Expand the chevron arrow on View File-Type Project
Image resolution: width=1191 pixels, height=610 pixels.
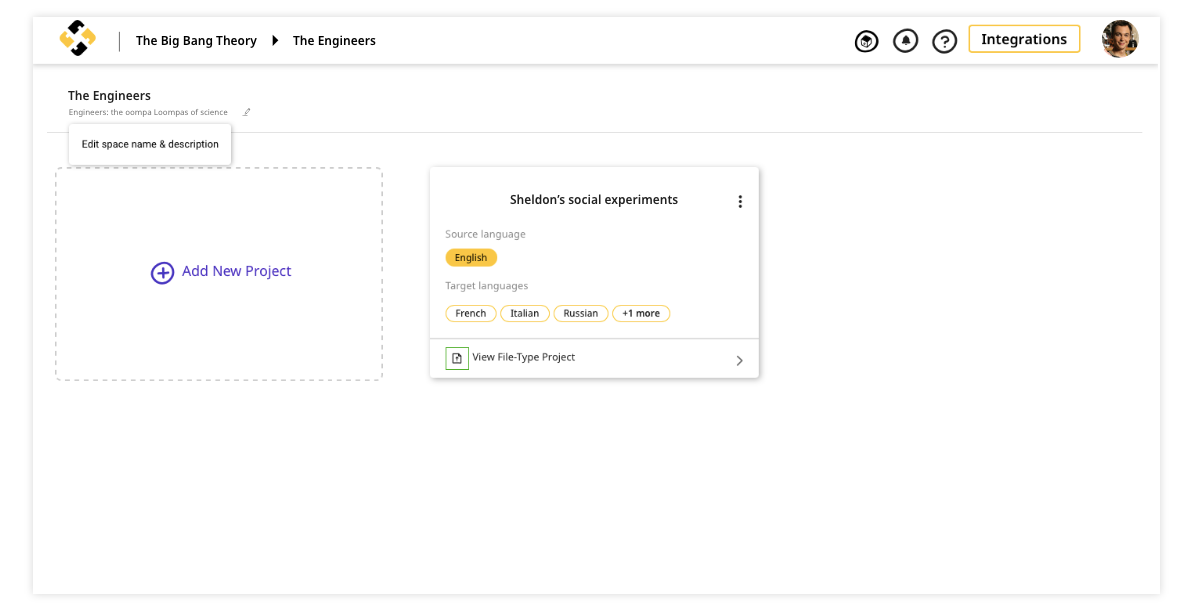(x=739, y=361)
